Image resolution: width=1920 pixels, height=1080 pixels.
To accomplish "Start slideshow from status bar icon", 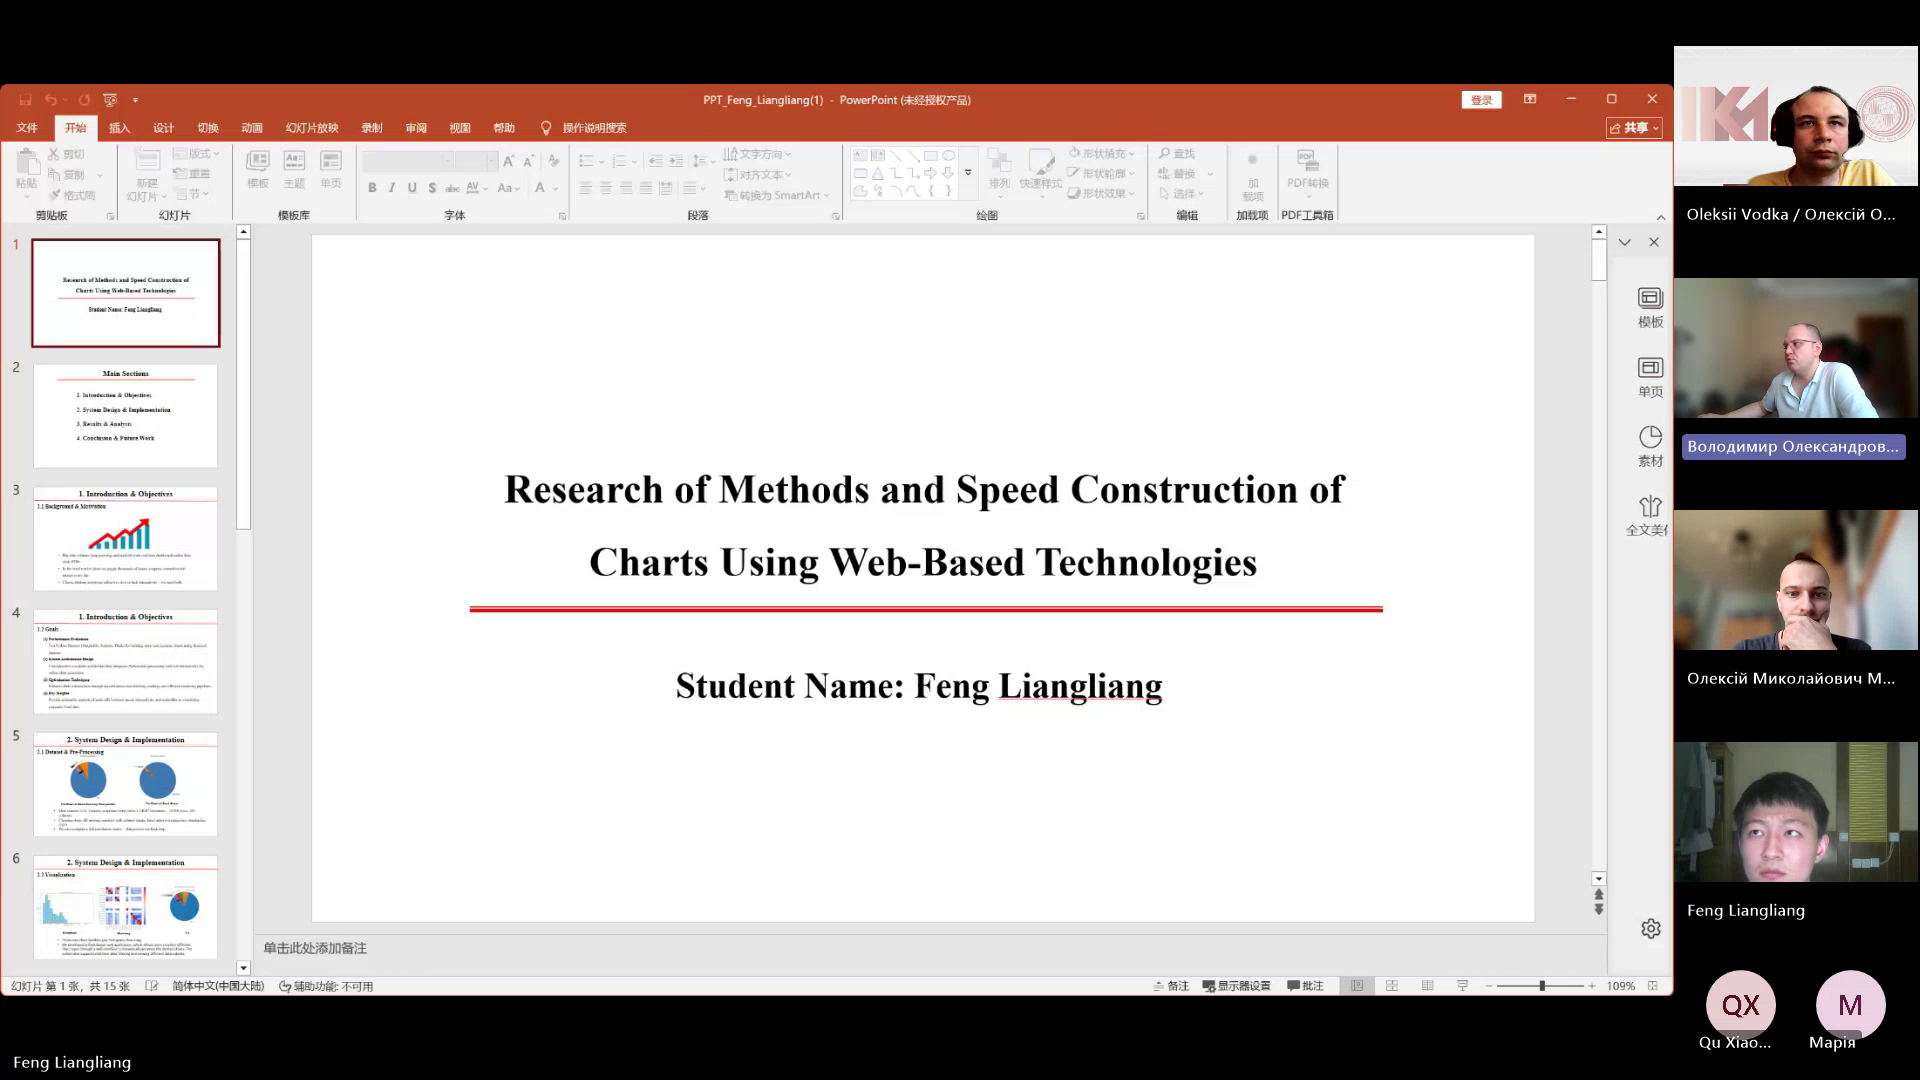I will click(1463, 986).
